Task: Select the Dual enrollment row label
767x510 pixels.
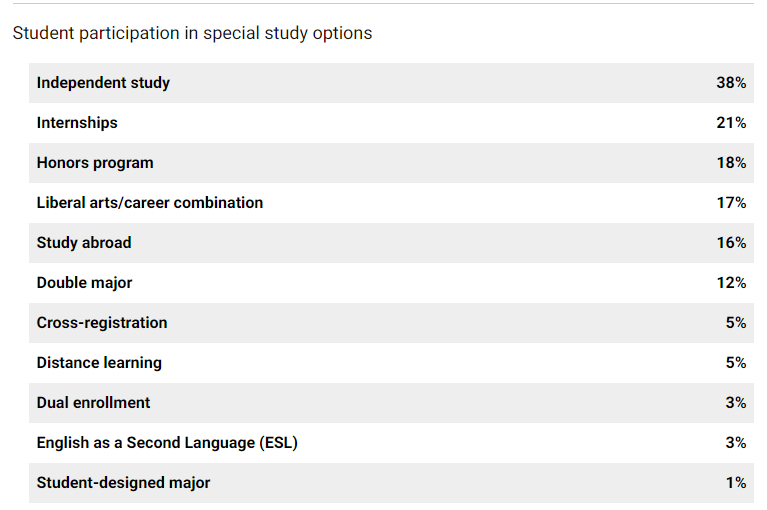Action: pos(93,403)
